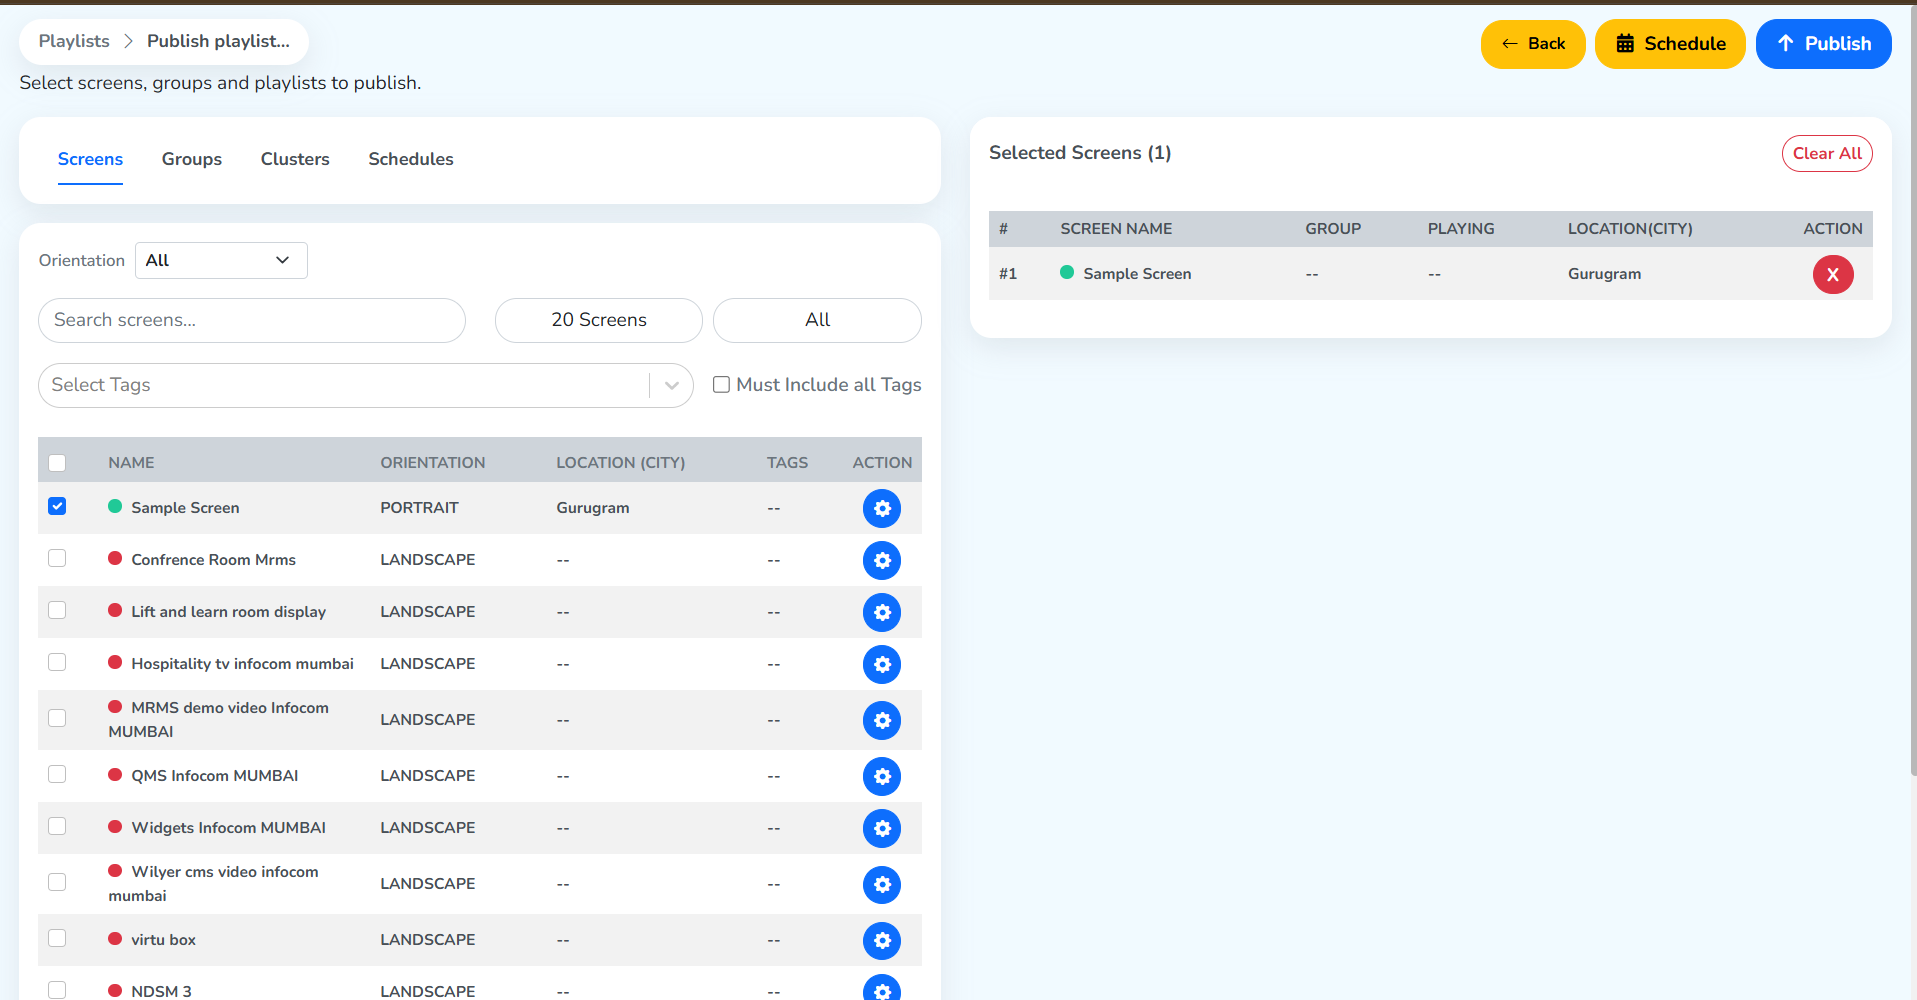
Task: Open settings gear for Lift and learn room display
Action: coord(882,612)
